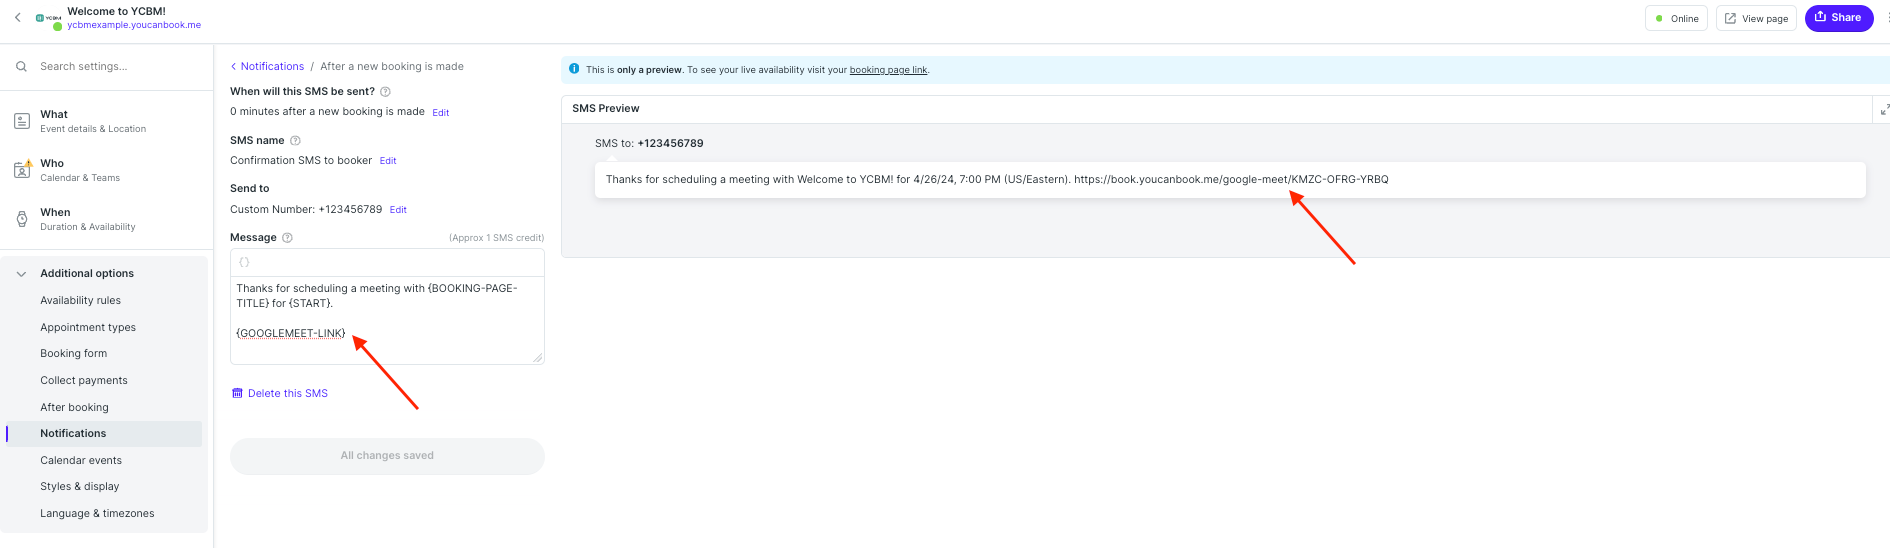
Task: Click help icon beside 'When will this SMS be sent?'
Action: pos(386,91)
